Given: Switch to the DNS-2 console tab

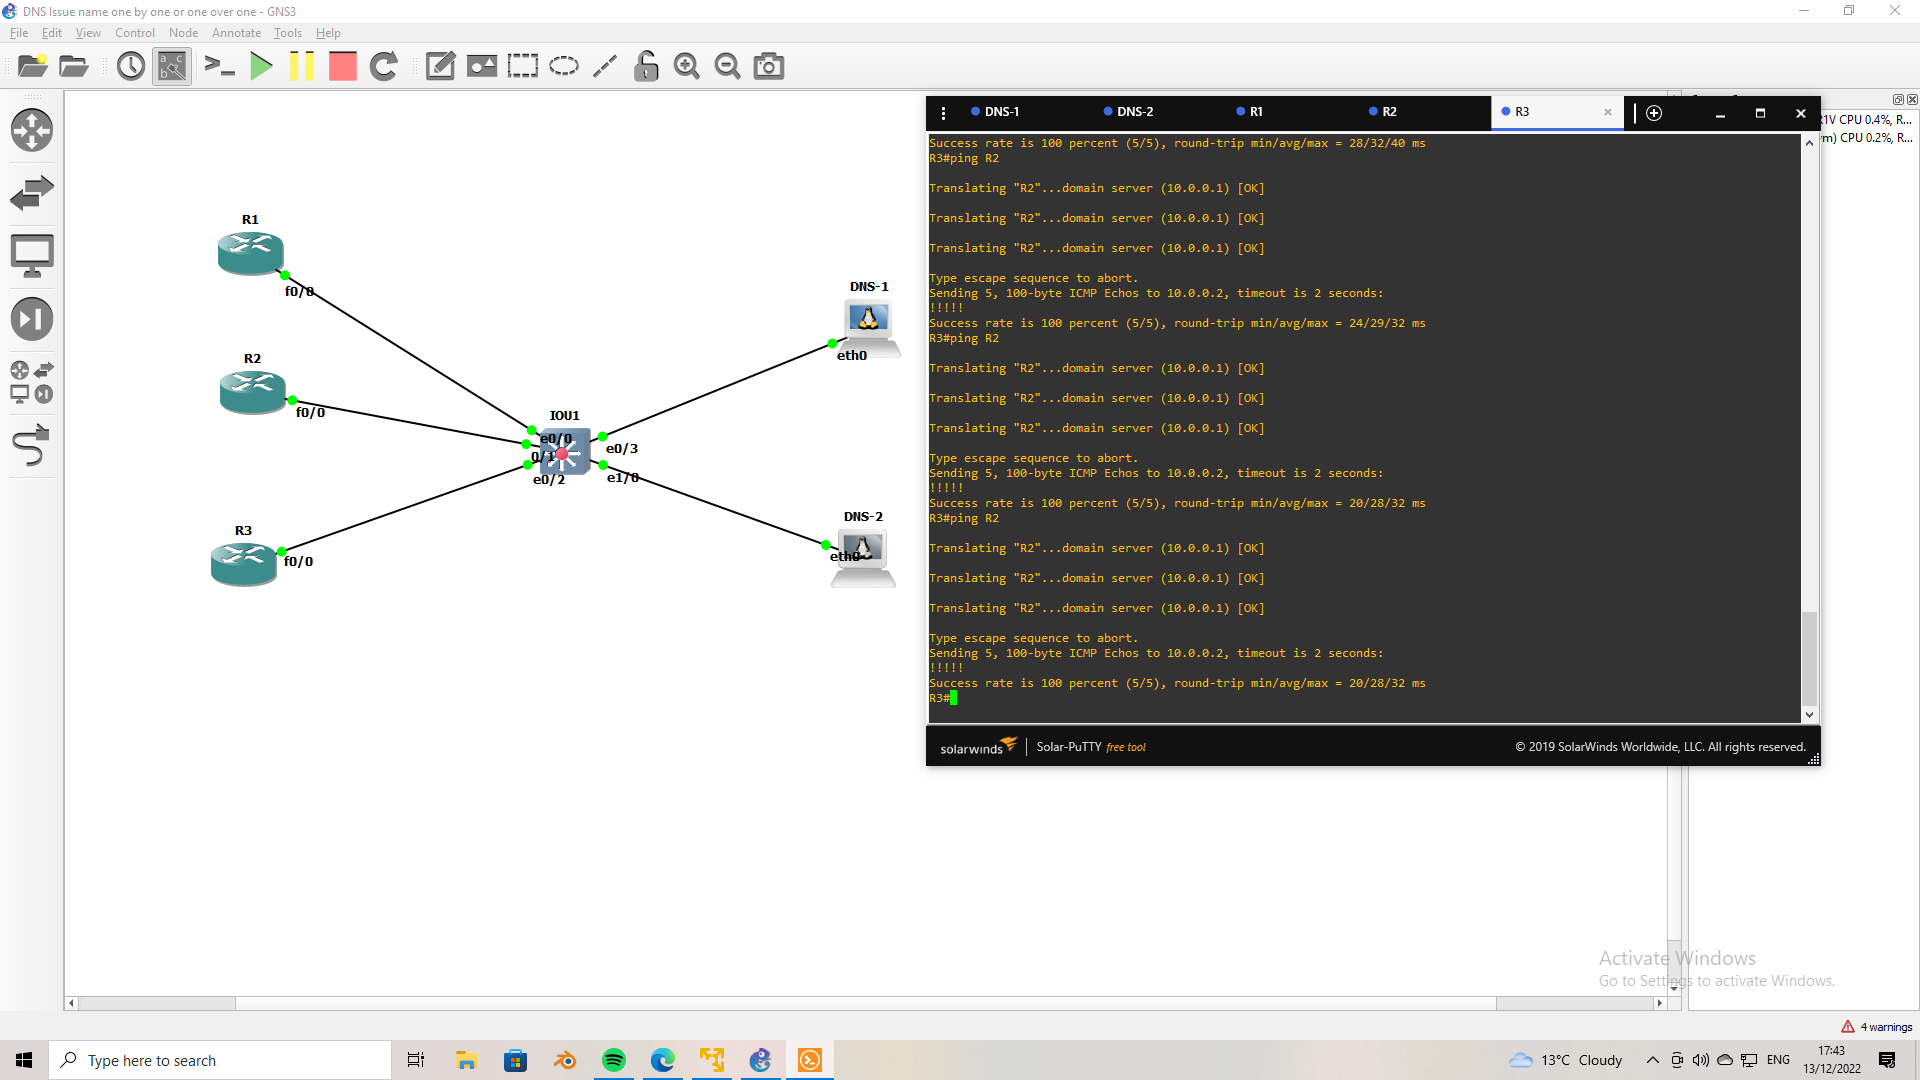Looking at the screenshot, I should 1129,112.
